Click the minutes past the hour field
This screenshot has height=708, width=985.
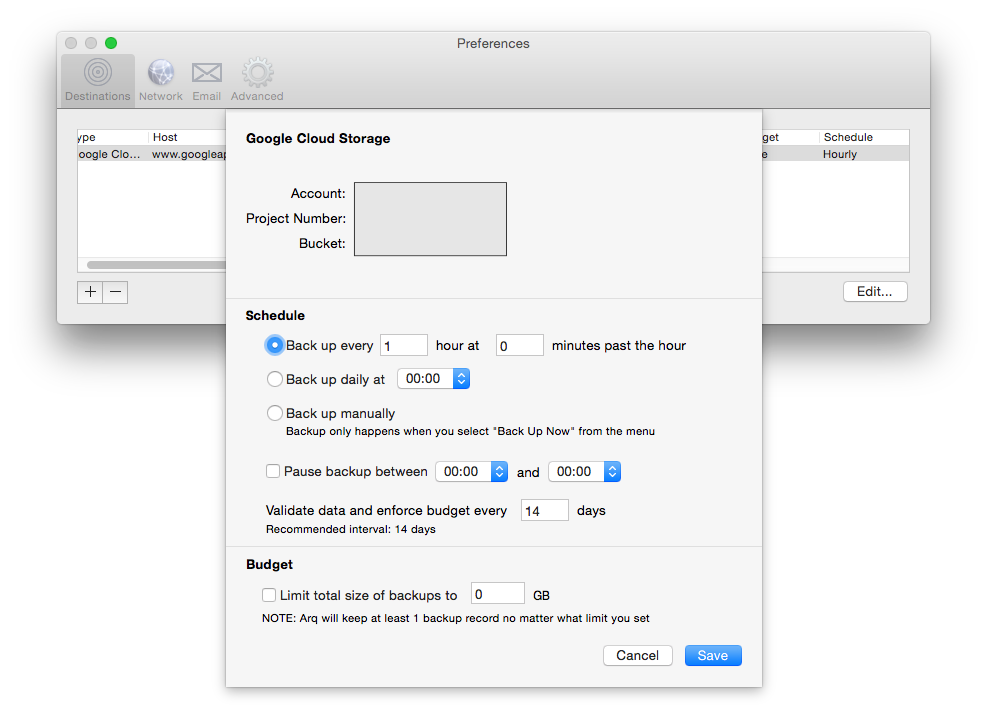520,346
